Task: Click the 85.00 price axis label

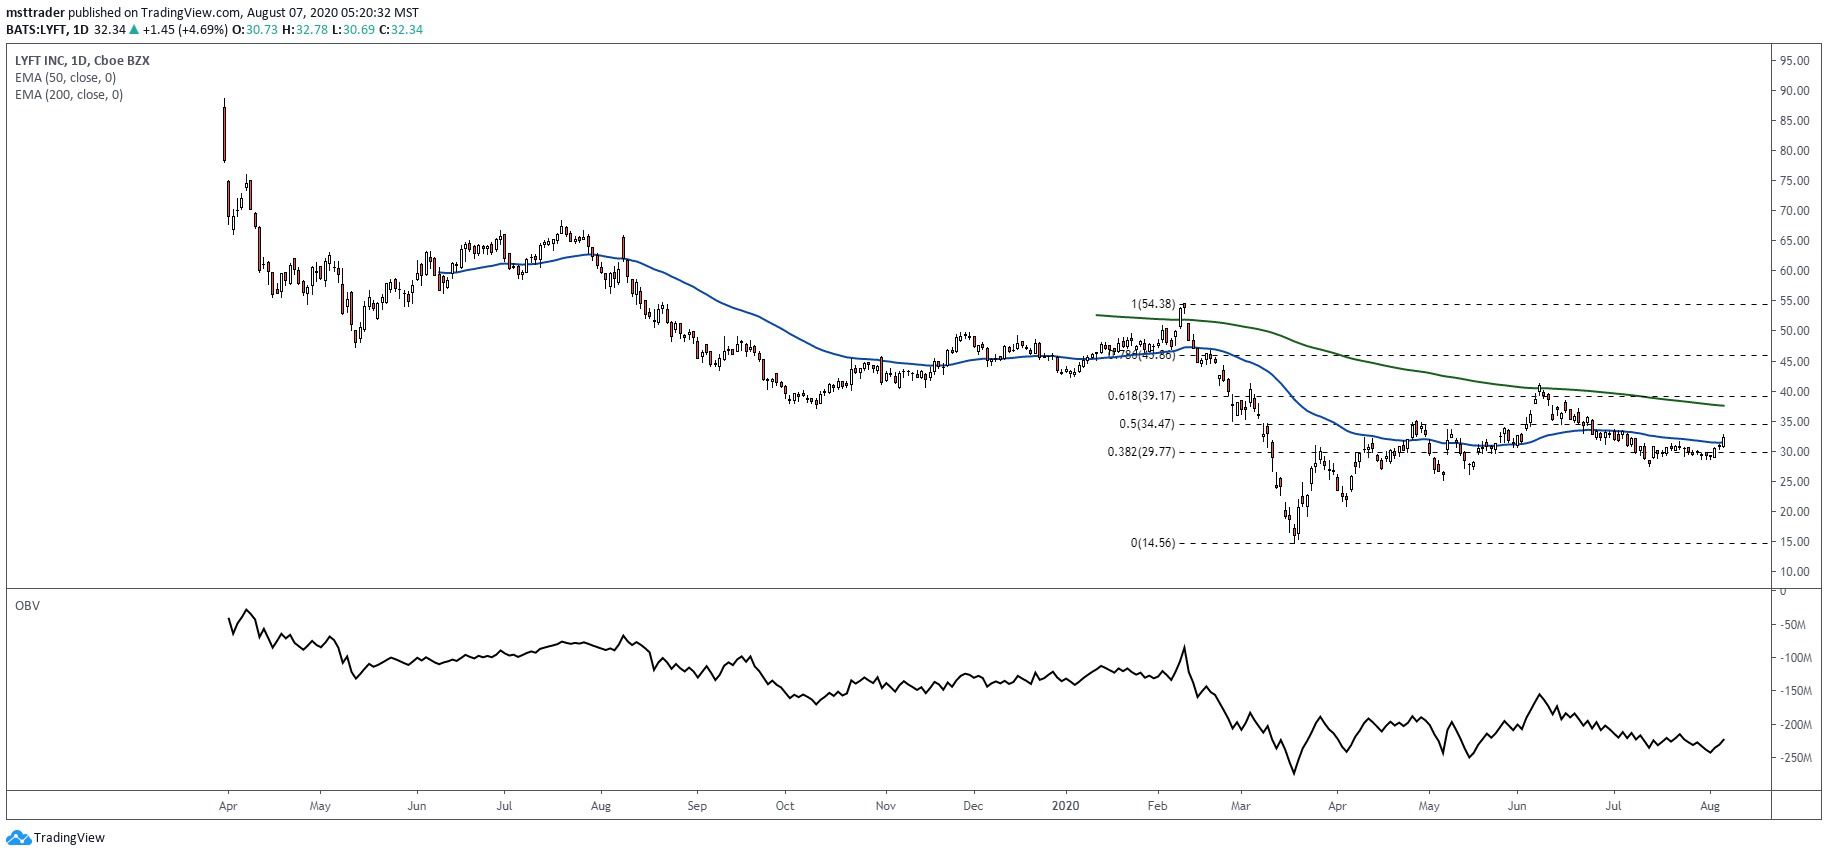Action: (1793, 121)
